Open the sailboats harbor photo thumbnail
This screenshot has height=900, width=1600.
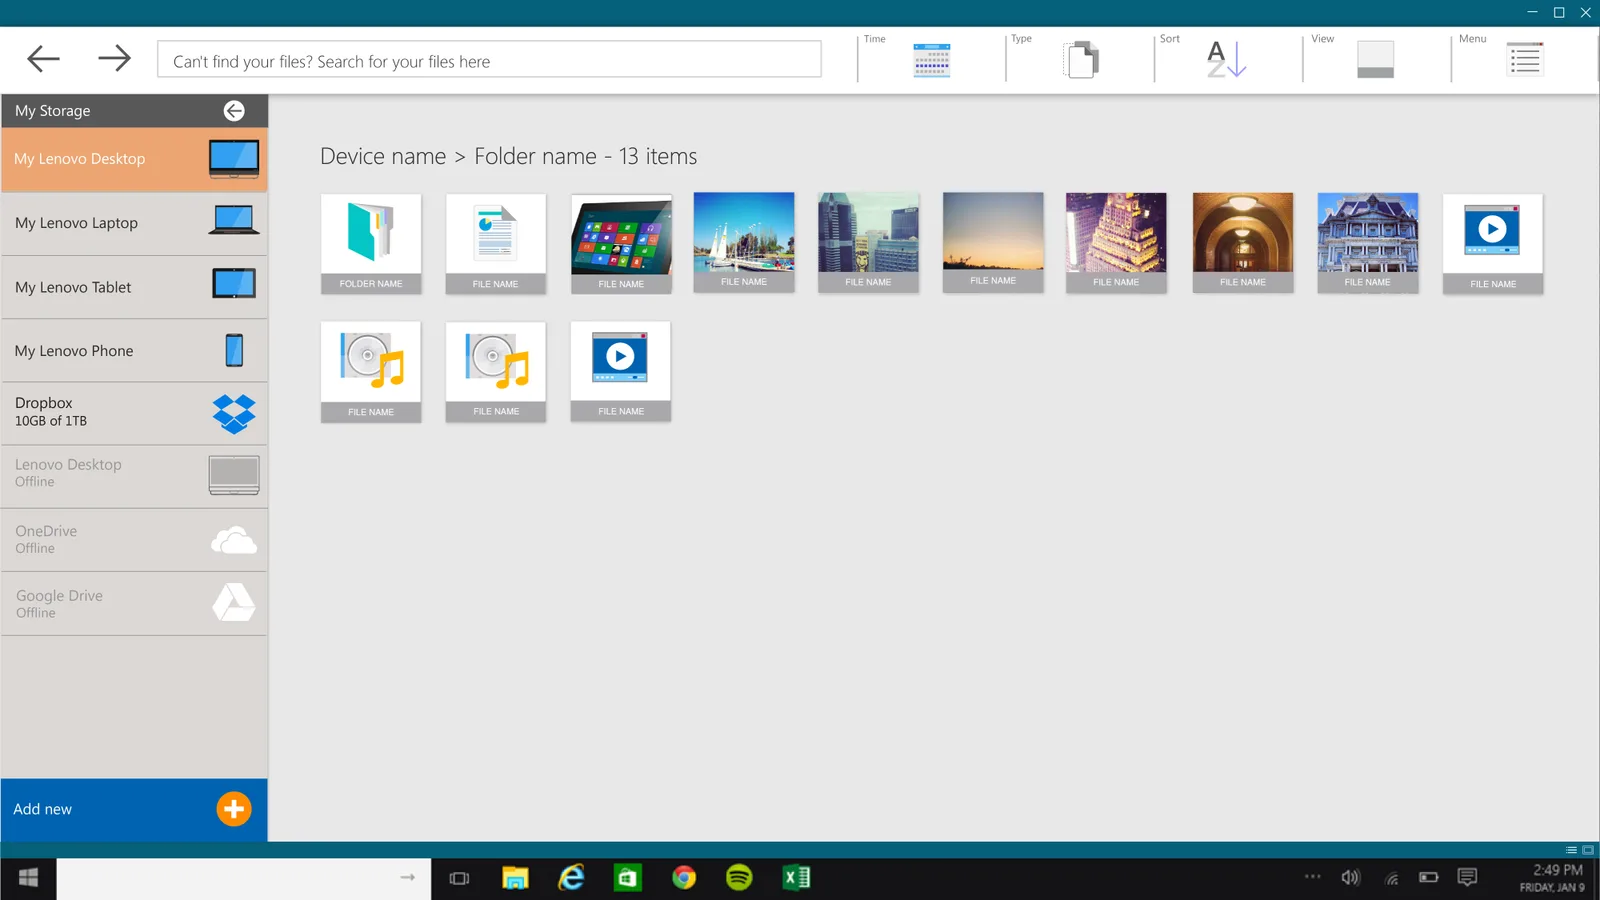744,243
